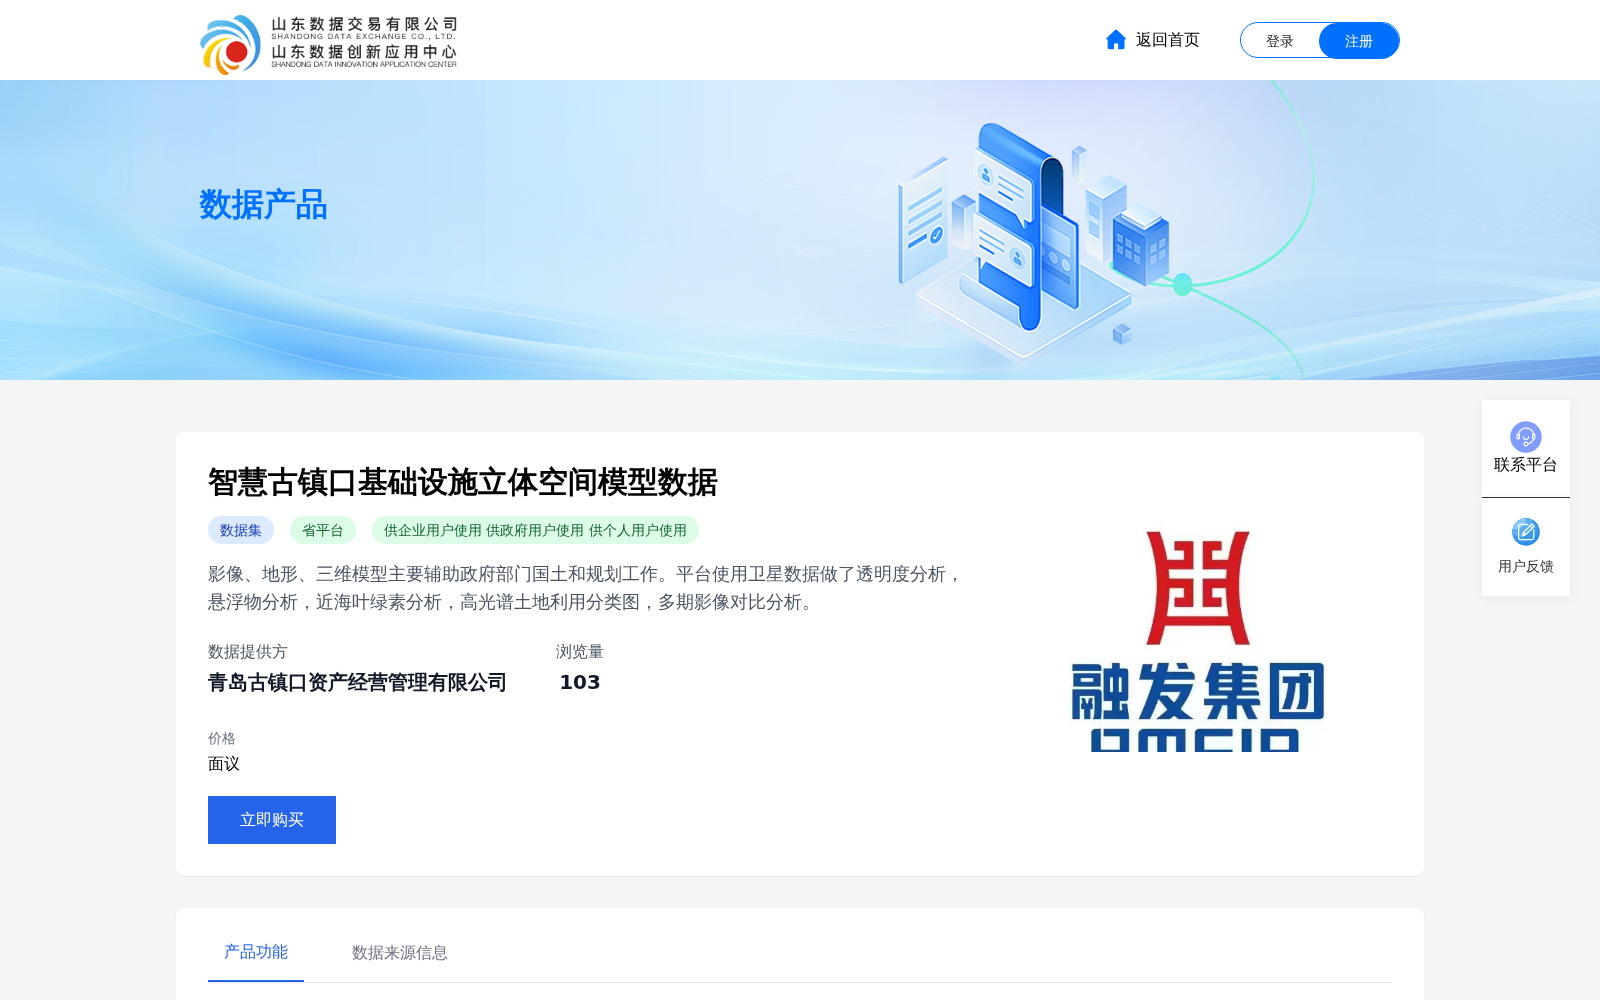
Task: Click the 登录 login button
Action: coord(1280,41)
